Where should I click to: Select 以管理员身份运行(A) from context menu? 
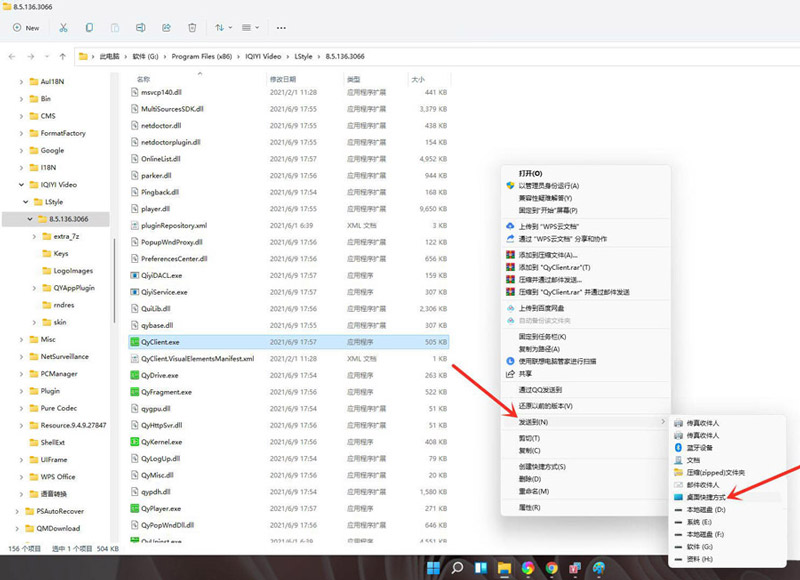(548, 185)
